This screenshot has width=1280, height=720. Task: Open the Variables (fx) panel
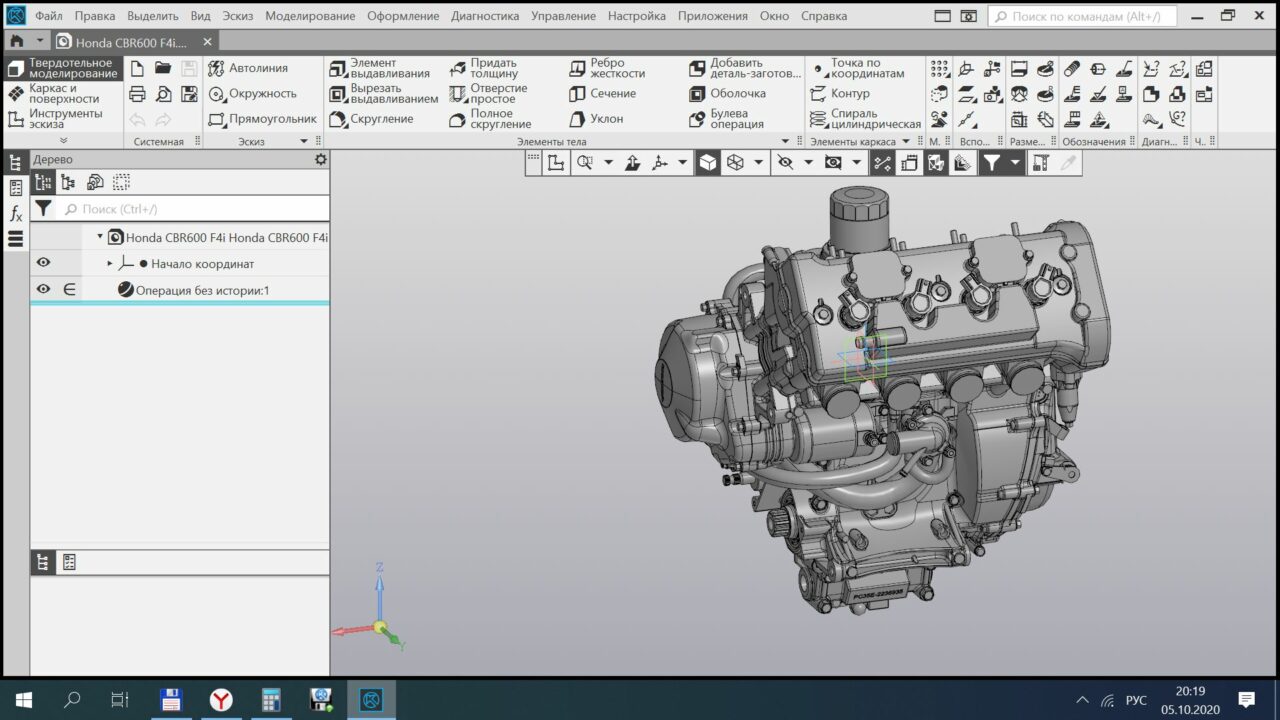(15, 213)
